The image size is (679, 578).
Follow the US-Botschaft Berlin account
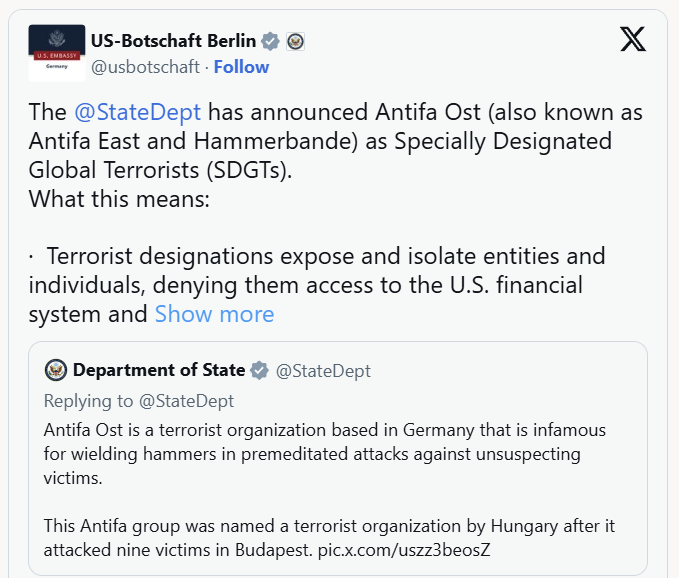pyautogui.click(x=241, y=67)
